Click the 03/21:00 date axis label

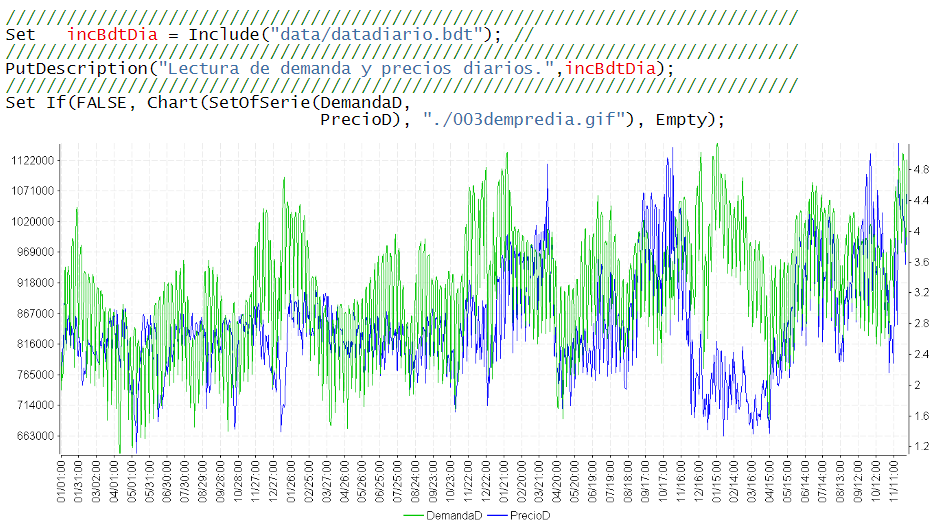539,481
